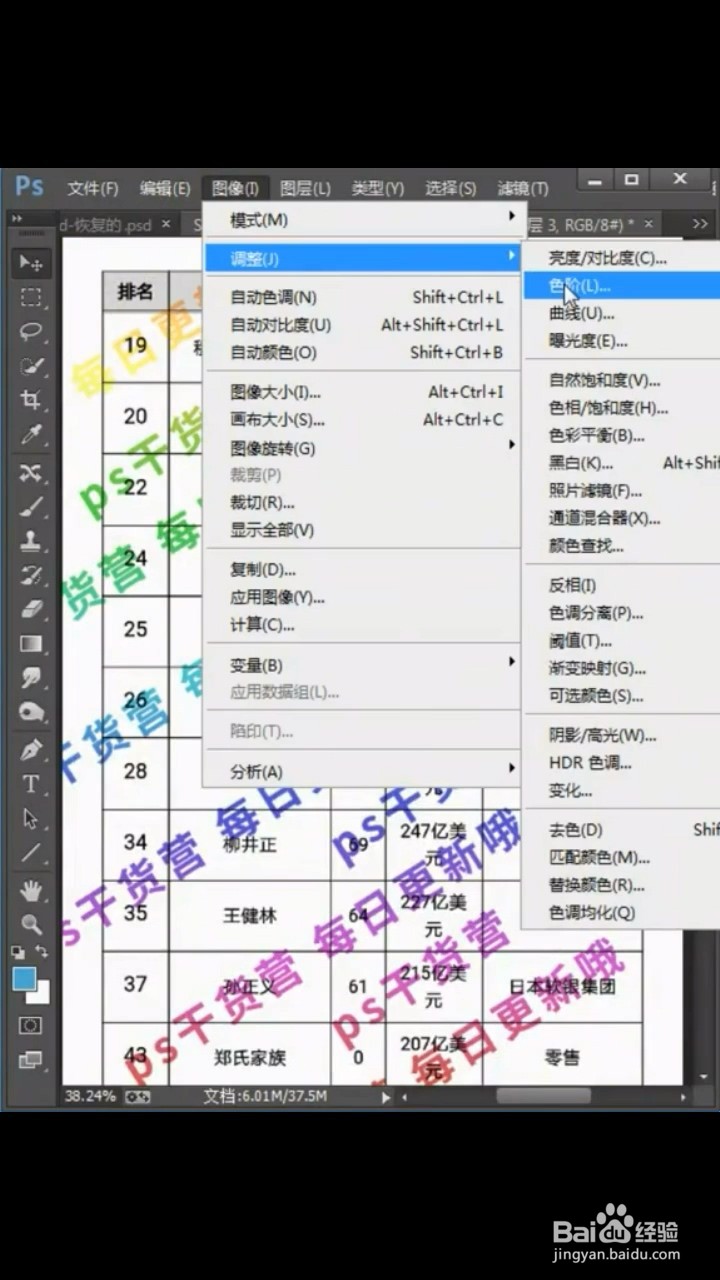Select the Eraser tool
This screenshot has width=720, height=1280.
pos(31,609)
